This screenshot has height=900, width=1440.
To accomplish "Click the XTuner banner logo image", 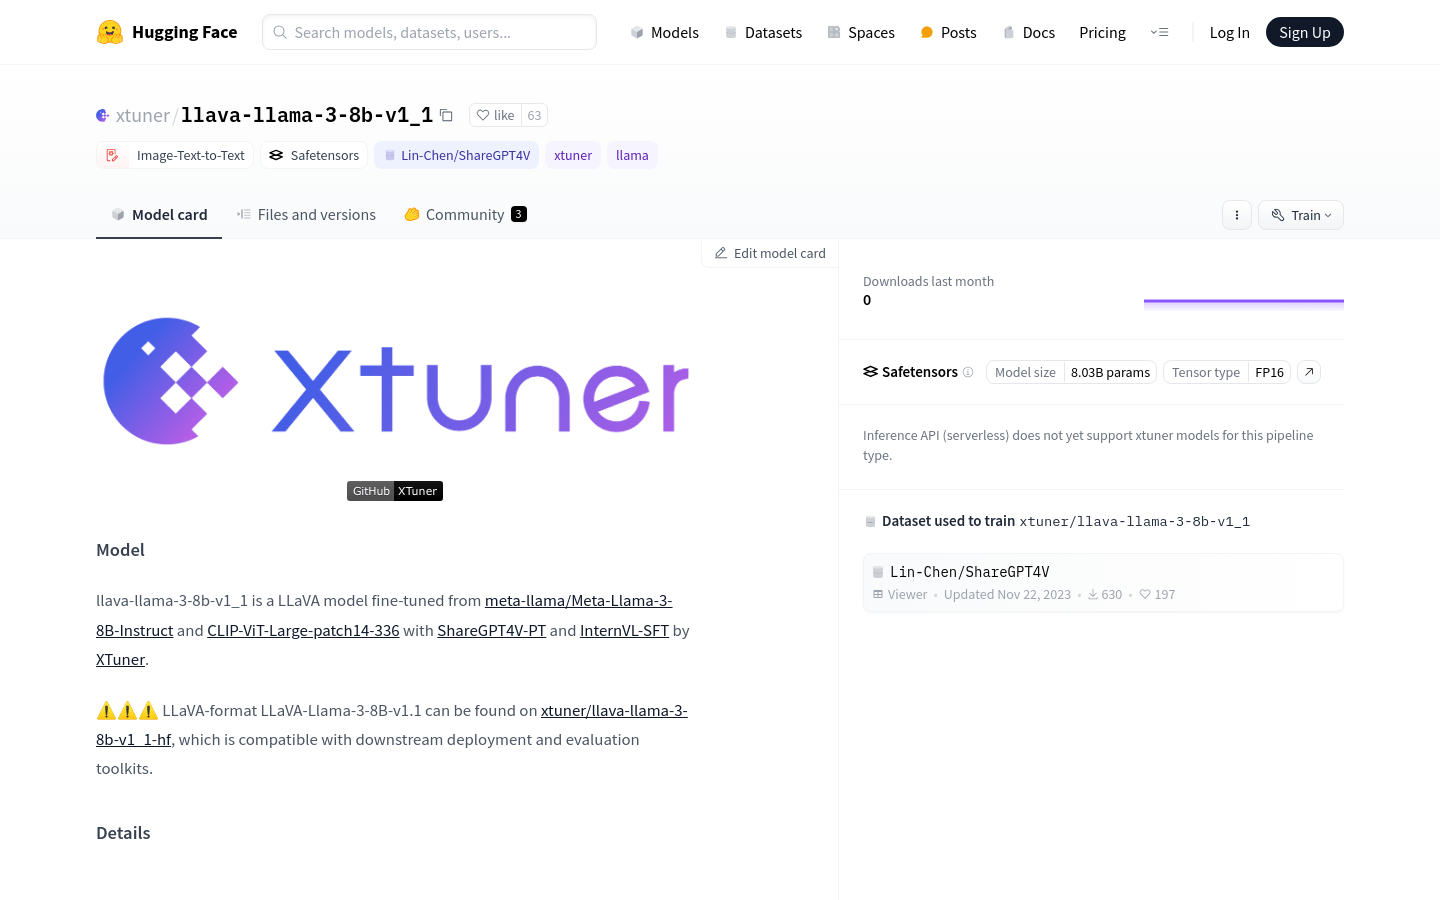I will tap(396, 381).
